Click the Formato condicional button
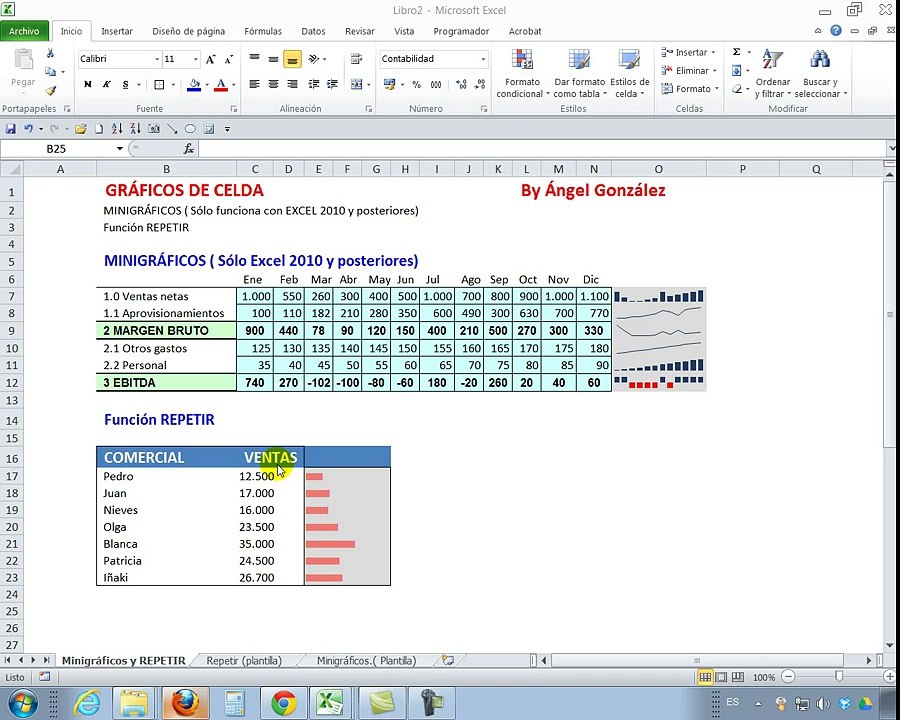 [522, 73]
